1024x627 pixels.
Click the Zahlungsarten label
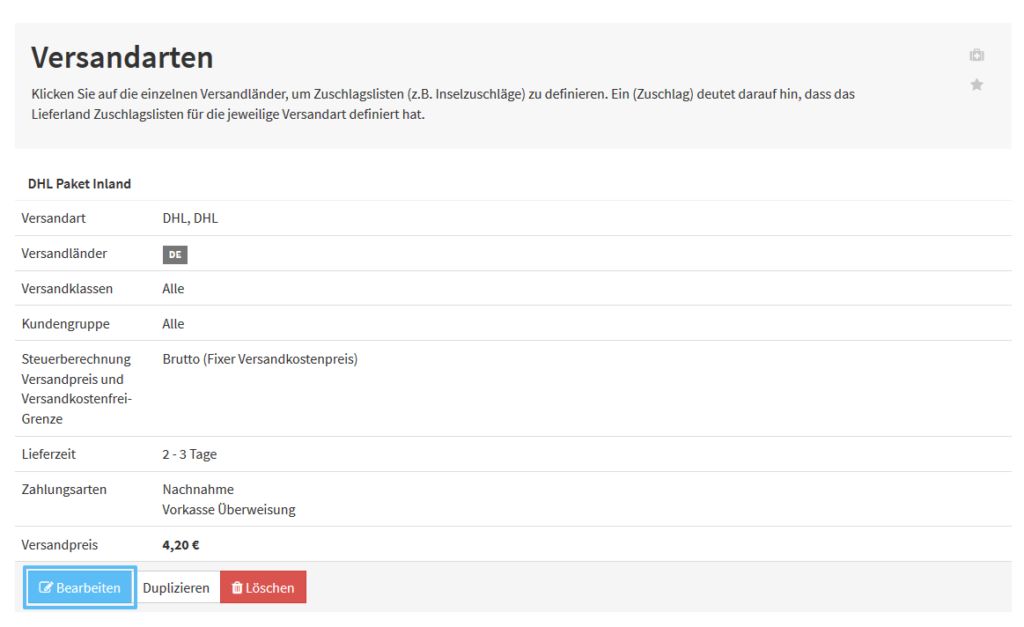click(64, 489)
